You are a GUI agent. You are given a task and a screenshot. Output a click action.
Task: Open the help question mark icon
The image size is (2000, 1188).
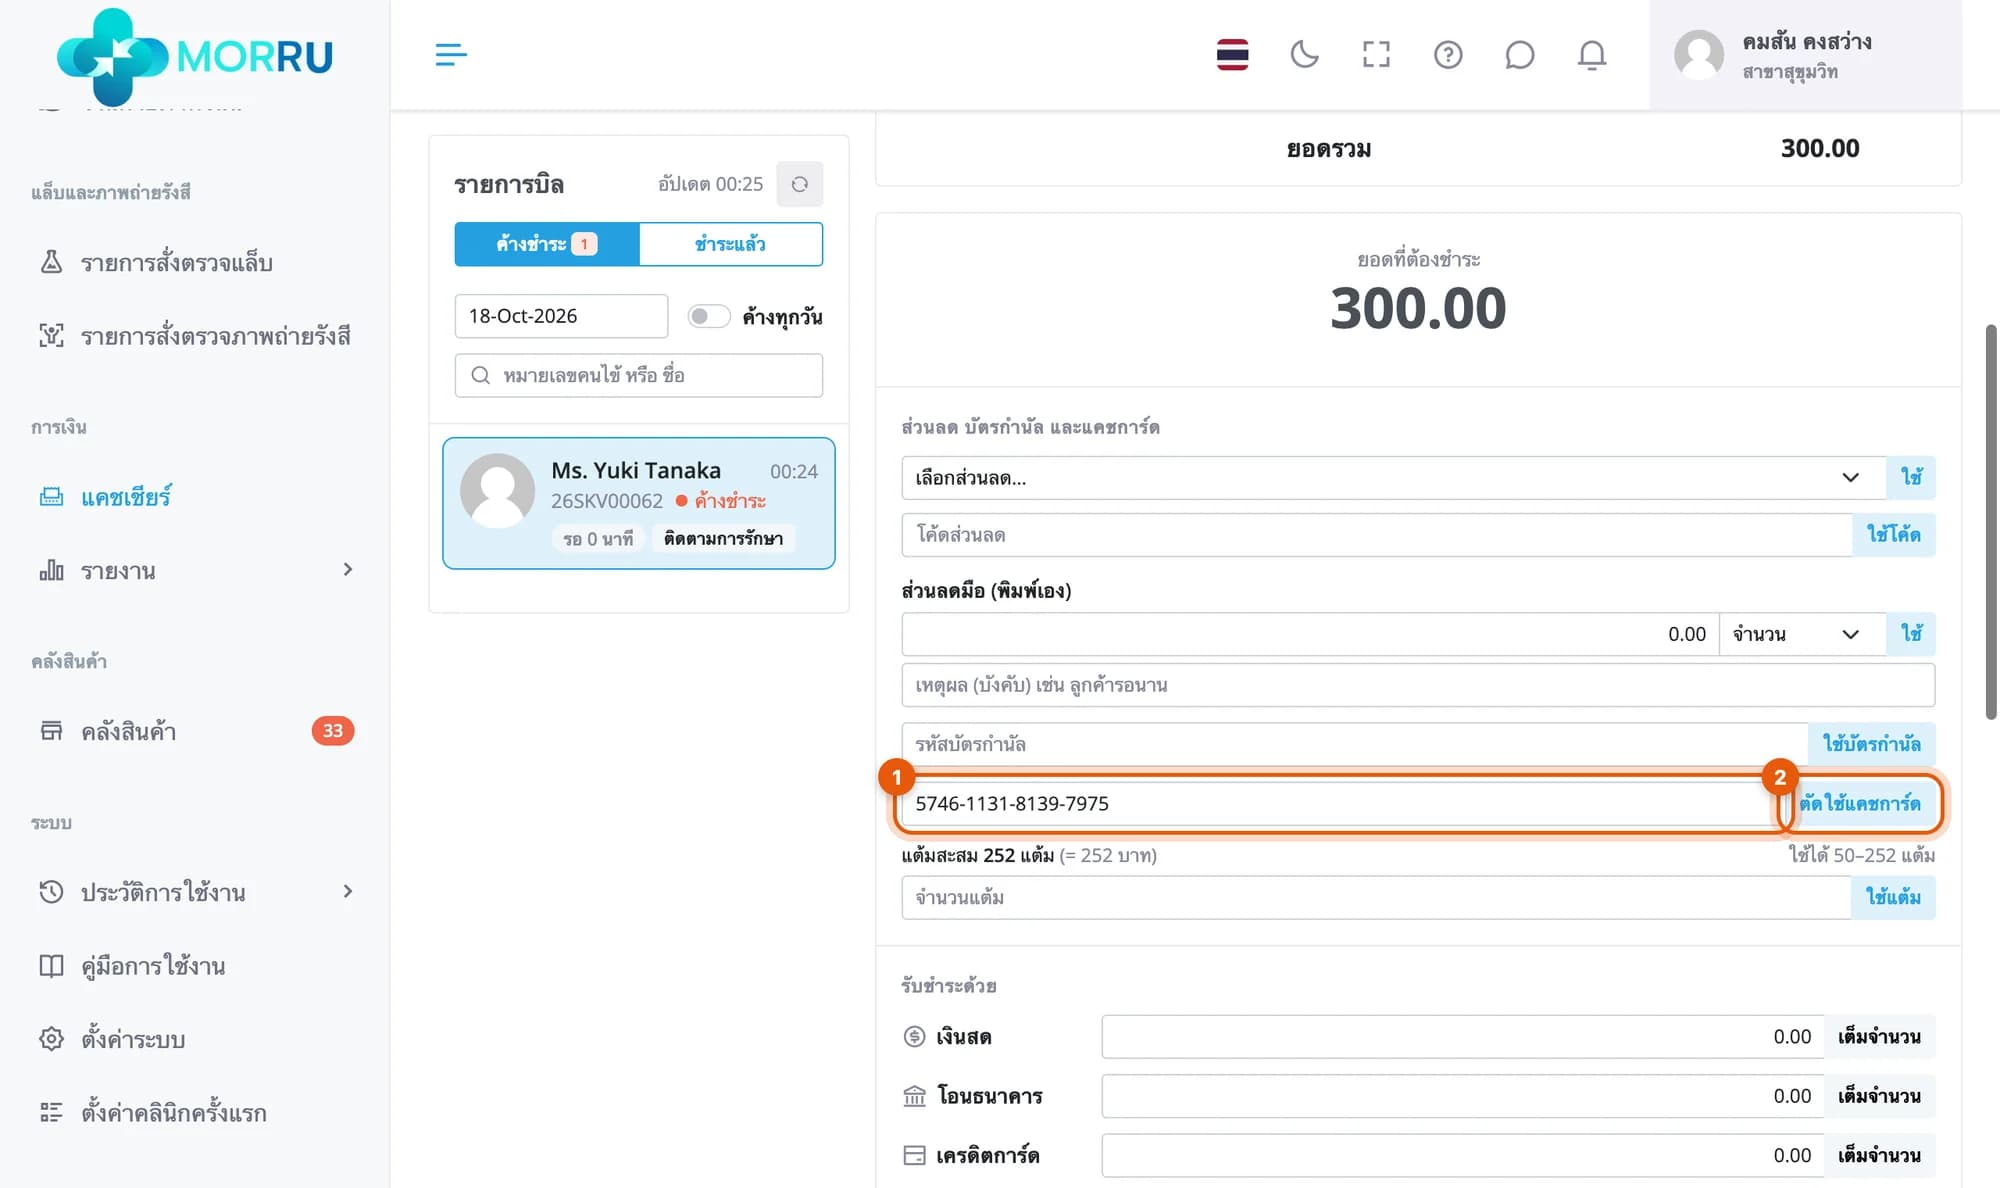pyautogui.click(x=1448, y=55)
